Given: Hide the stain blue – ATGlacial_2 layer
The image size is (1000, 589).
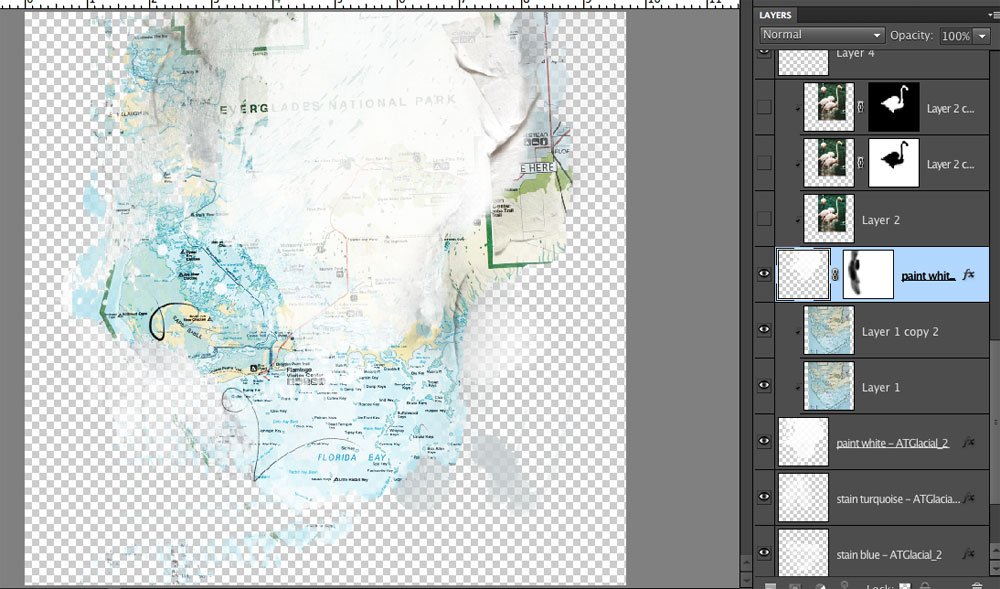Looking at the screenshot, I should click(x=763, y=553).
